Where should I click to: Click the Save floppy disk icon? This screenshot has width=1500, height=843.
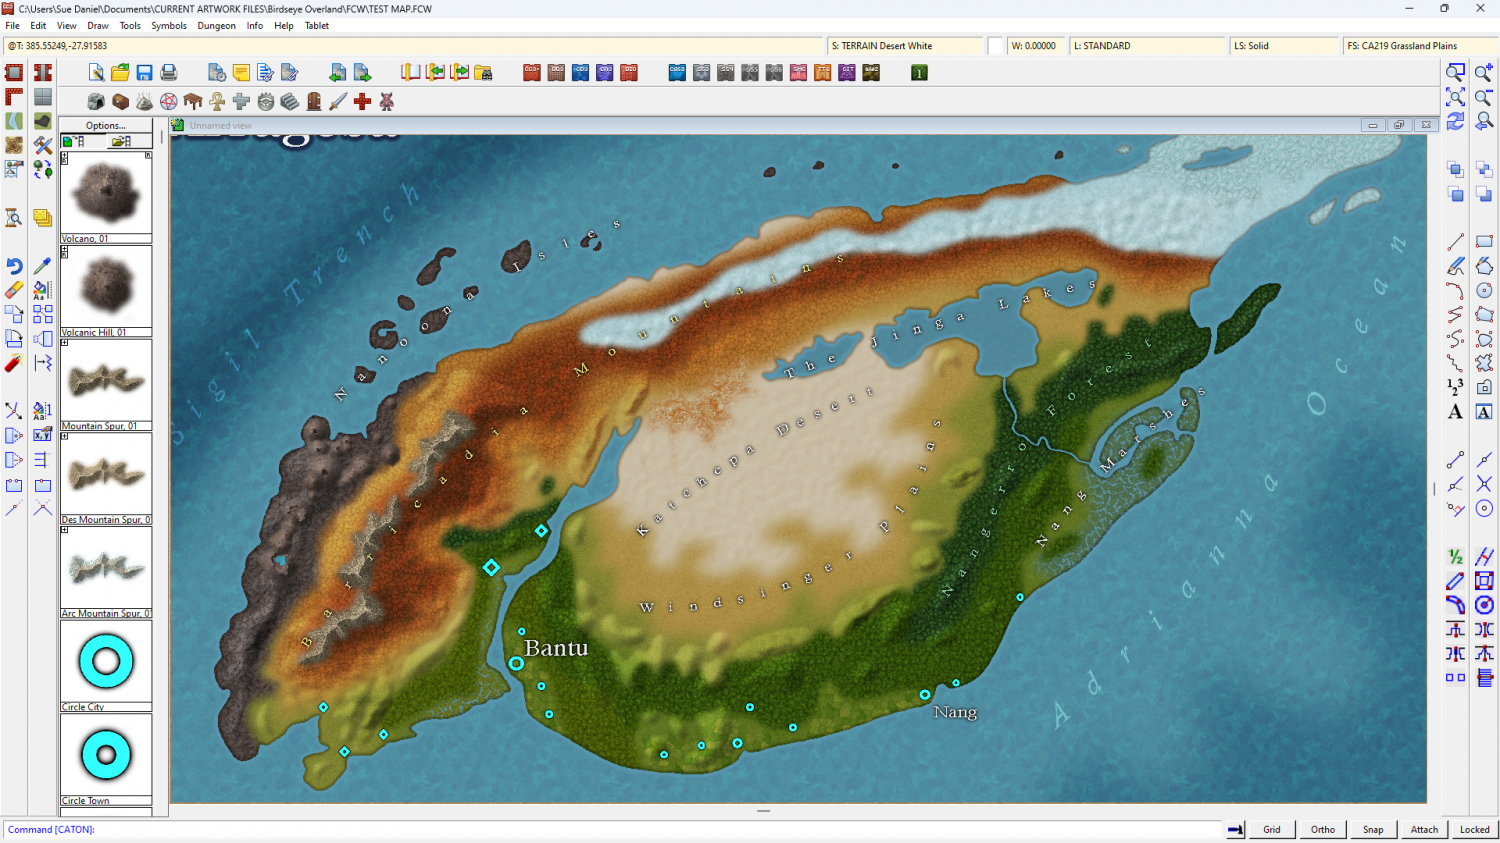[144, 72]
